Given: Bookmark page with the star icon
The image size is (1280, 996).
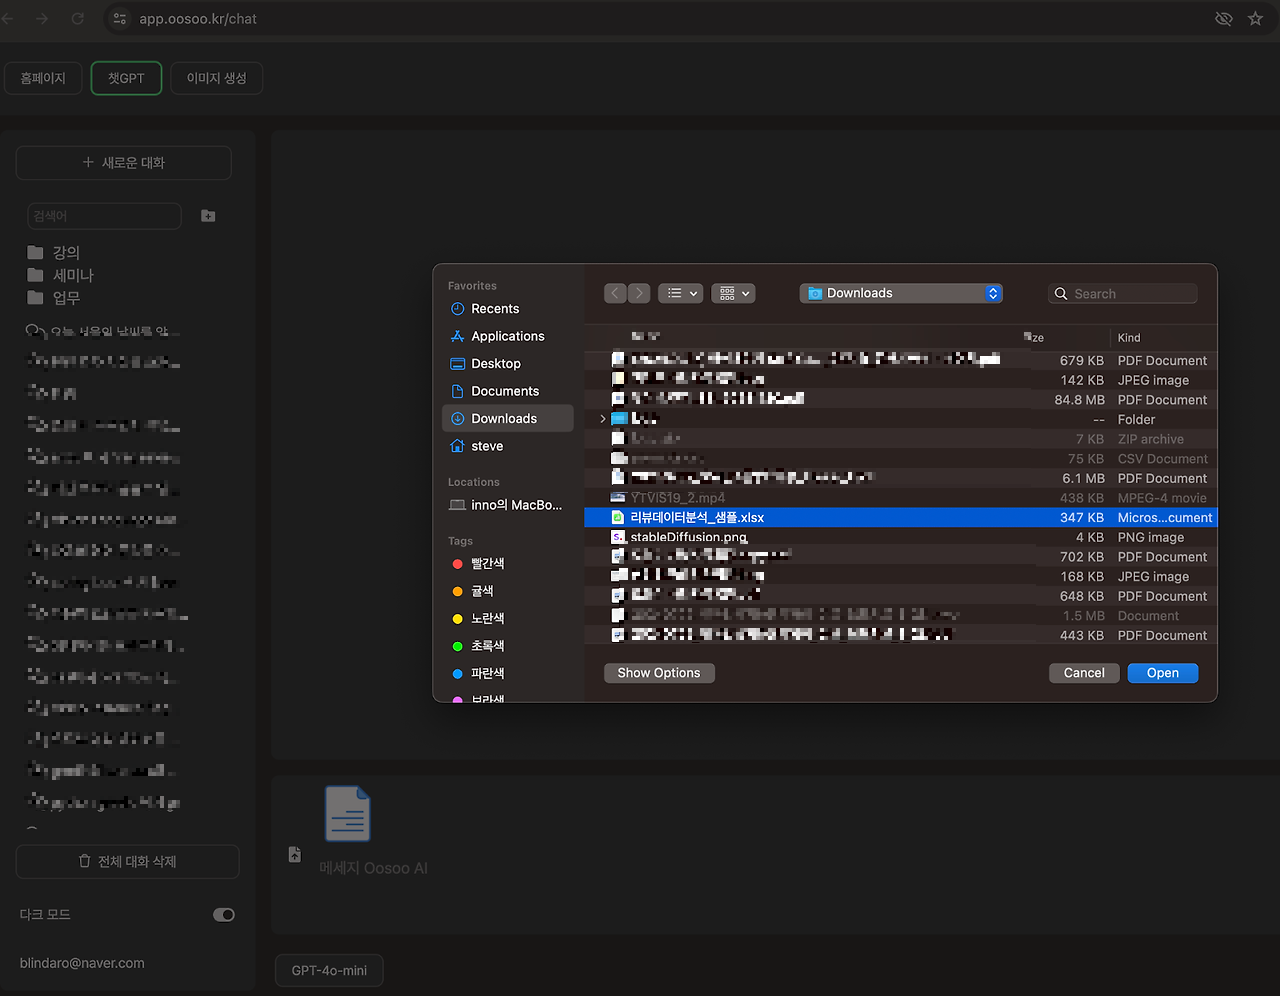Looking at the screenshot, I should (x=1255, y=19).
